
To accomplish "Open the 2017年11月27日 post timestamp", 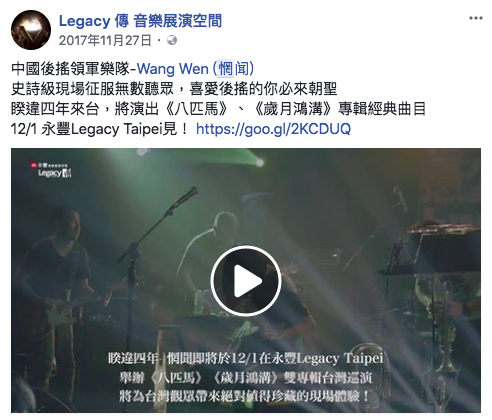I will pyautogui.click(x=105, y=41).
